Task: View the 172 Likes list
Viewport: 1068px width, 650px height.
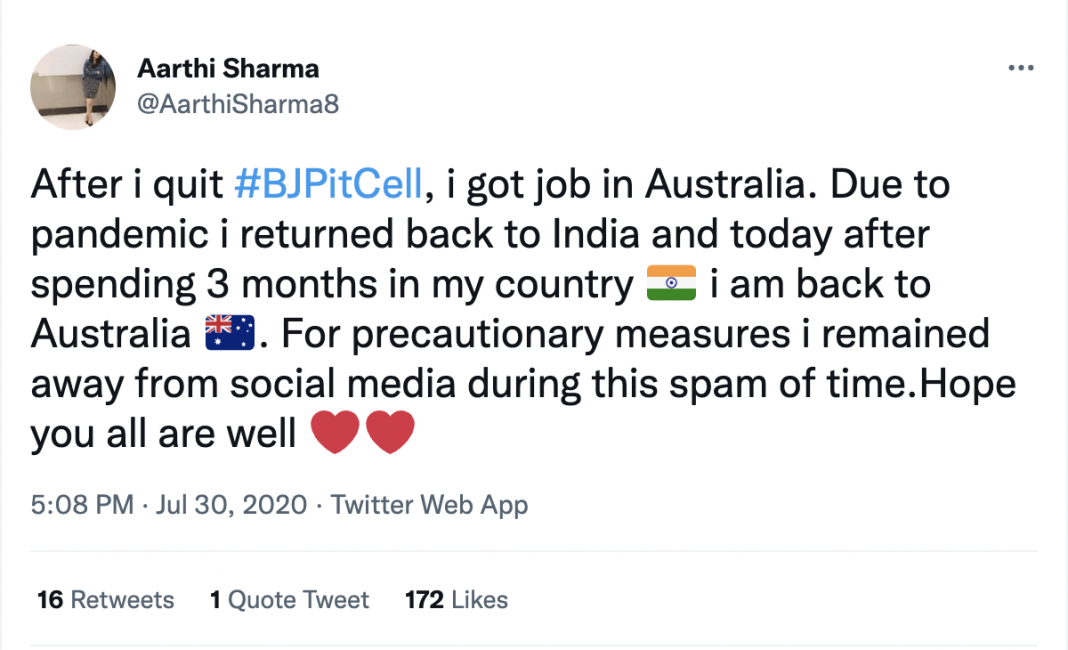Action: click(x=456, y=600)
